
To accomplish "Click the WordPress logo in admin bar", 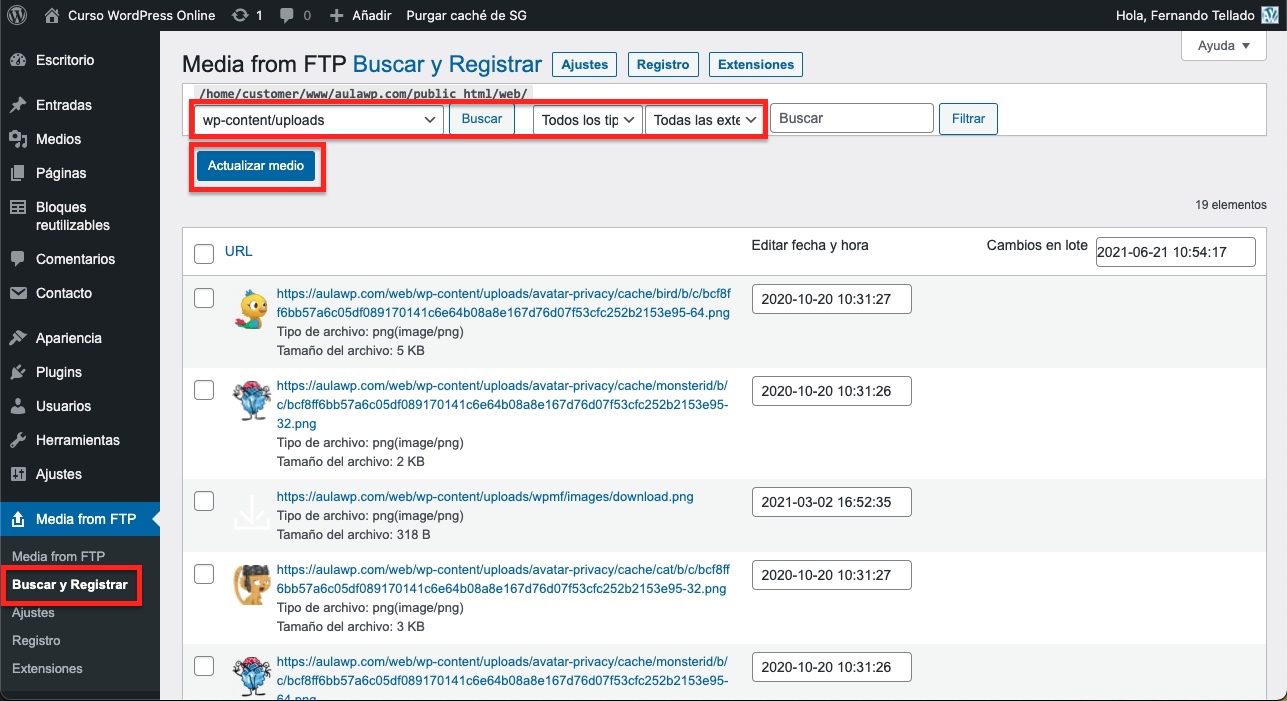I will [x=17, y=15].
